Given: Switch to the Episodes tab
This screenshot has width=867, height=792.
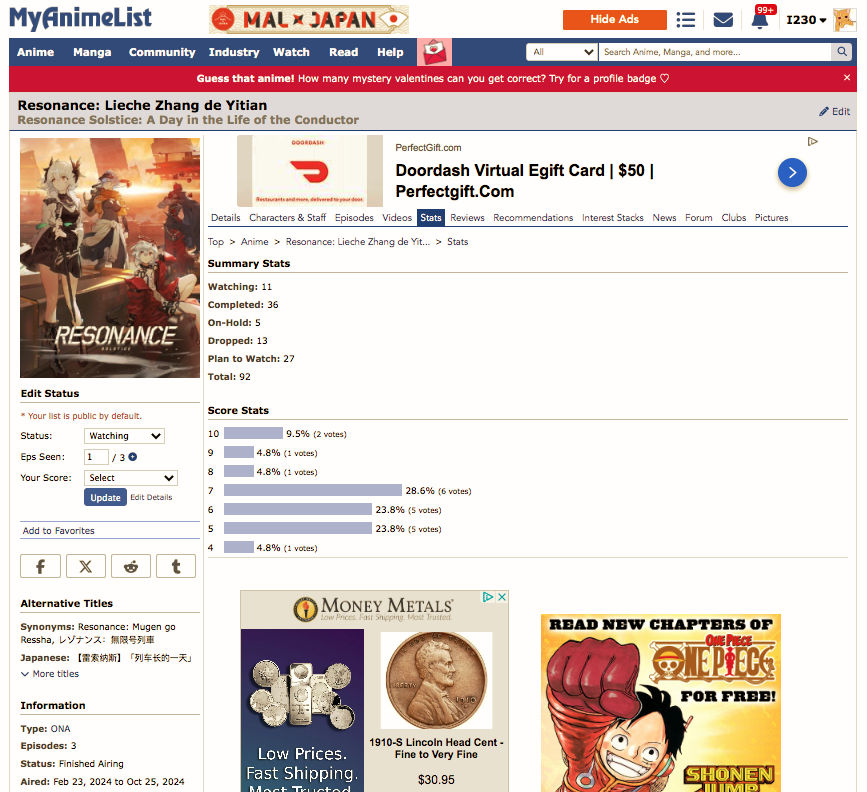Looking at the screenshot, I should (x=354, y=218).
